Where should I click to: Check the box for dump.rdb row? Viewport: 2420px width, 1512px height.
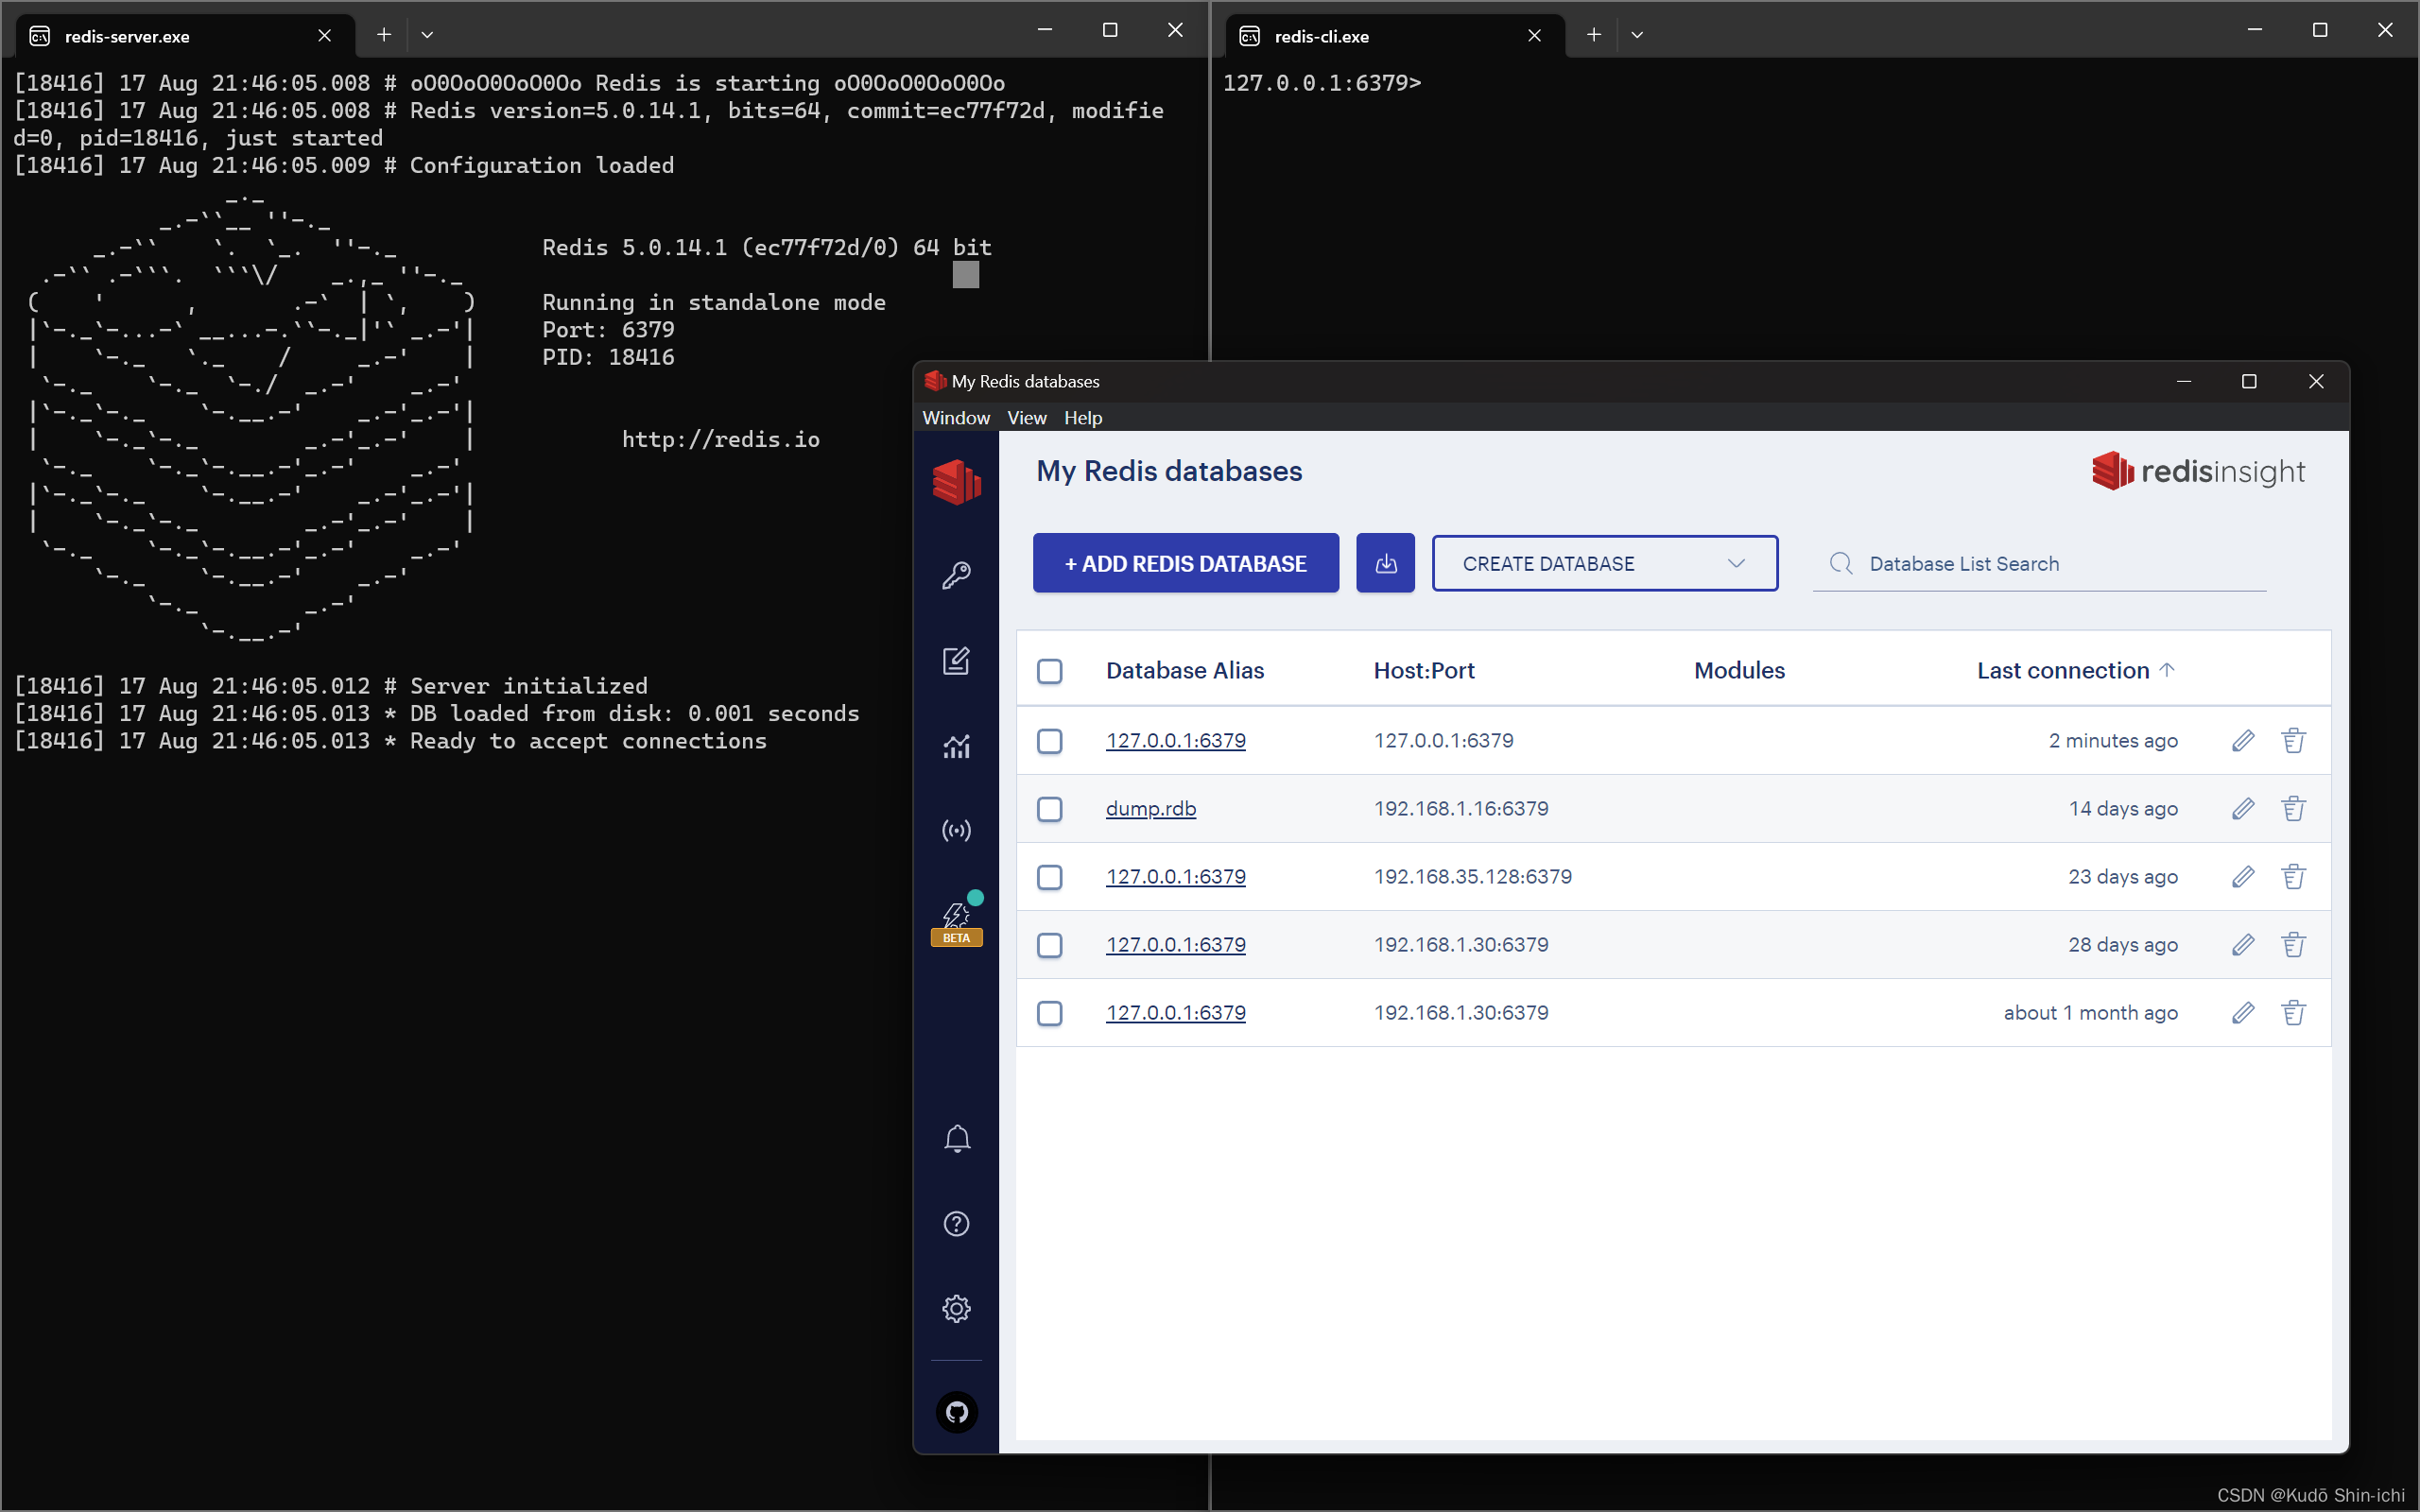1049,809
